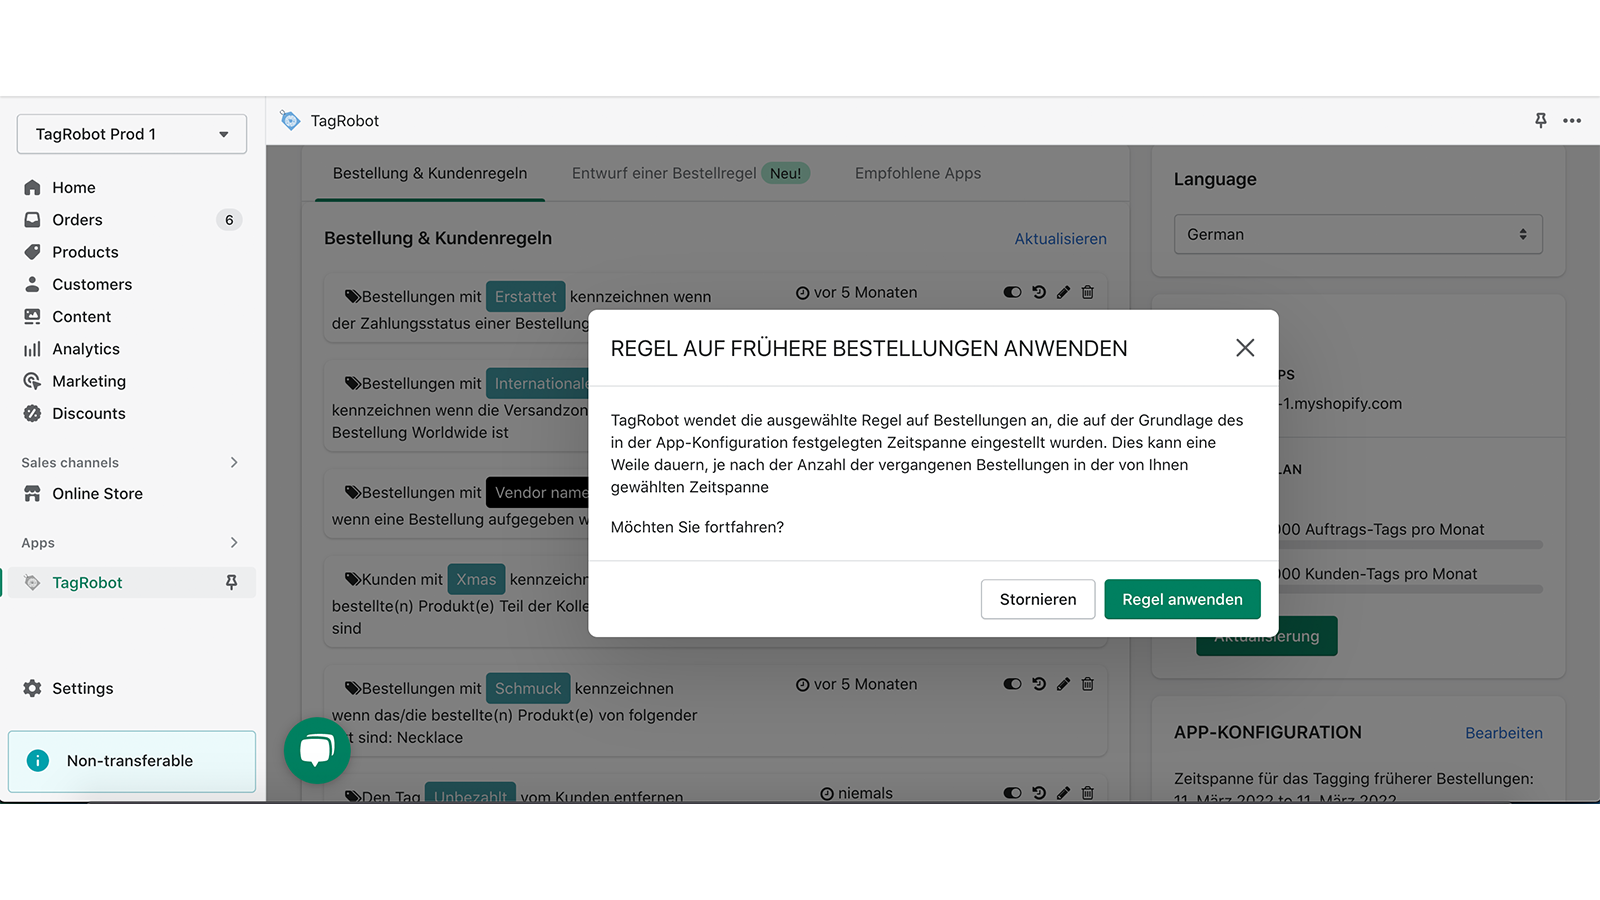Close the apply-rule dialog with the X
Viewport: 1600px width, 900px height.
pos(1245,348)
